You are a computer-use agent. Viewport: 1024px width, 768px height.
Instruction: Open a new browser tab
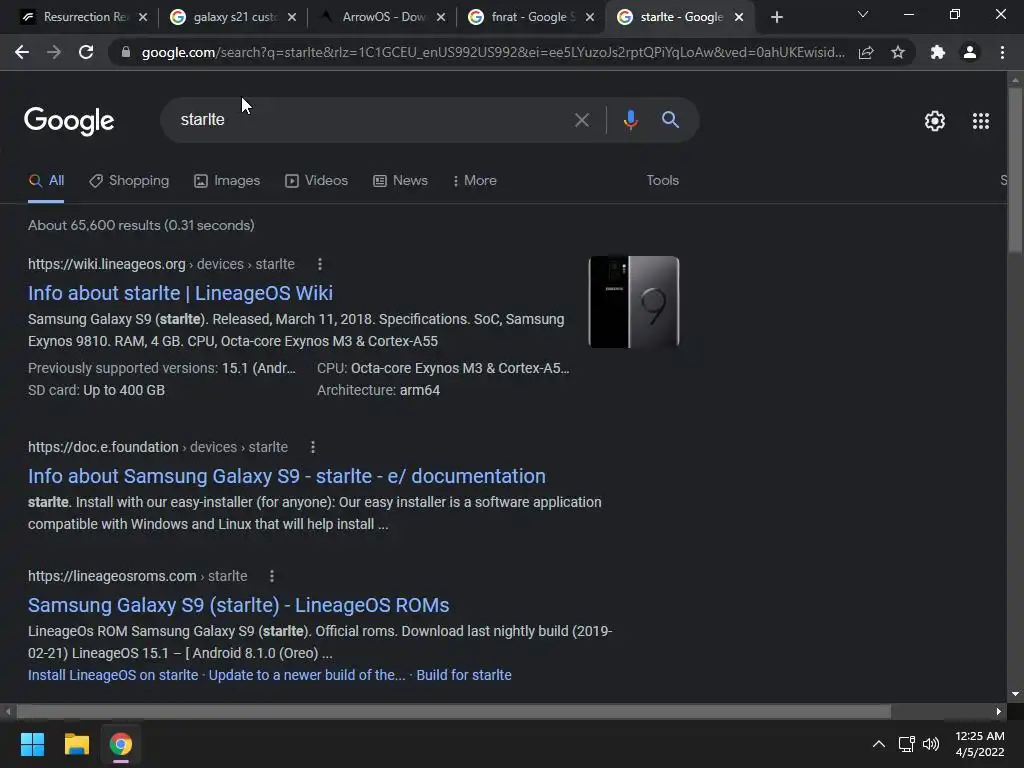click(776, 17)
